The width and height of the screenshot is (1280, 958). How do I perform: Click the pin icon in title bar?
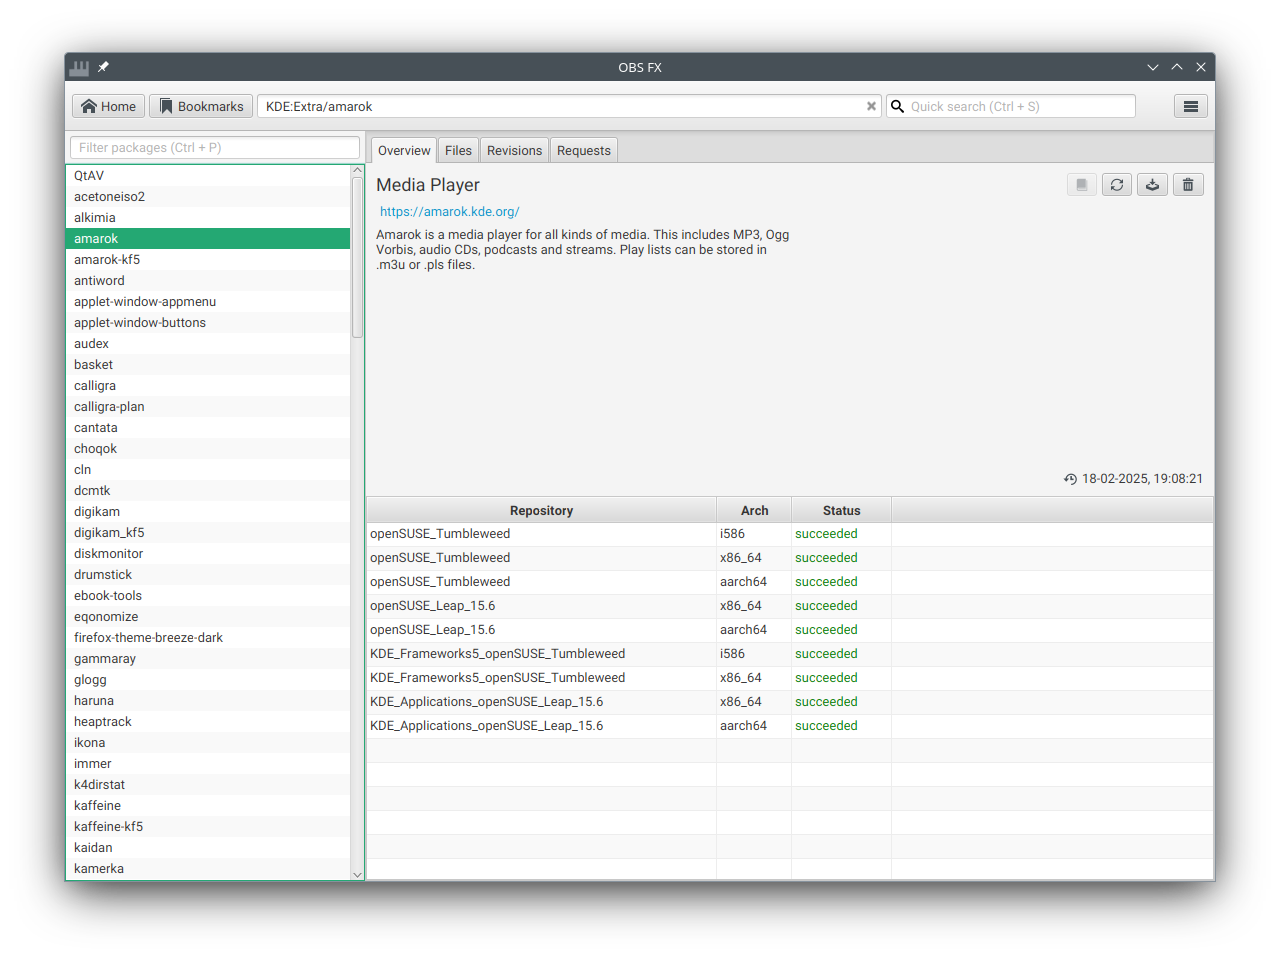tap(103, 67)
